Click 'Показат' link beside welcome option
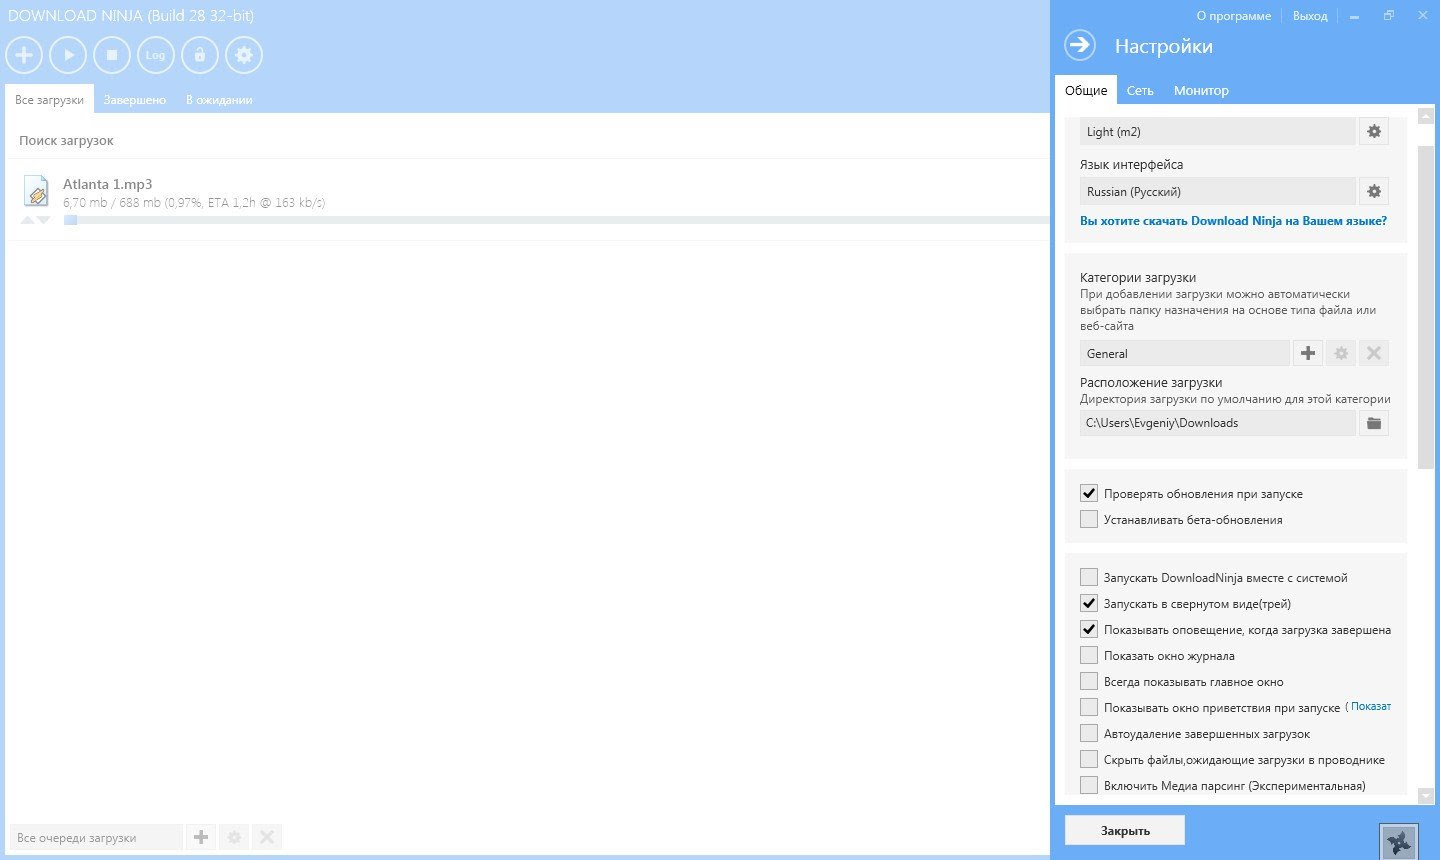The height and width of the screenshot is (860, 1440). (x=1370, y=706)
